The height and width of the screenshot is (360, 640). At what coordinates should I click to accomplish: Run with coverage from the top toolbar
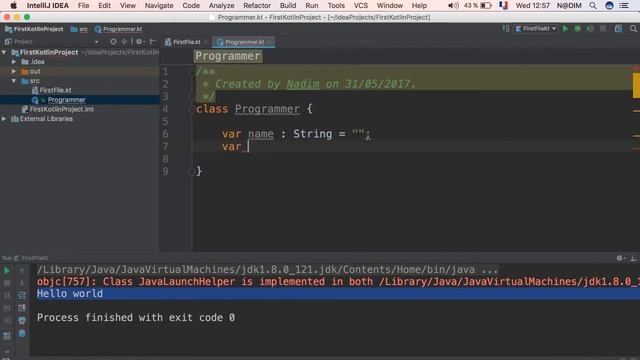coord(590,29)
